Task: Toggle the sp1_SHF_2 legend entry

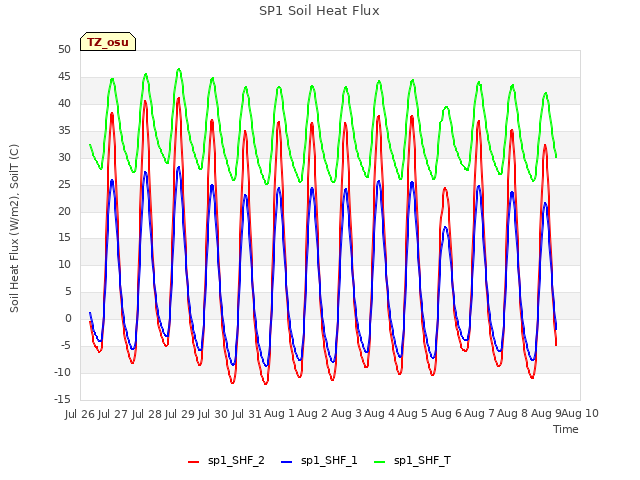Action: click(226, 461)
